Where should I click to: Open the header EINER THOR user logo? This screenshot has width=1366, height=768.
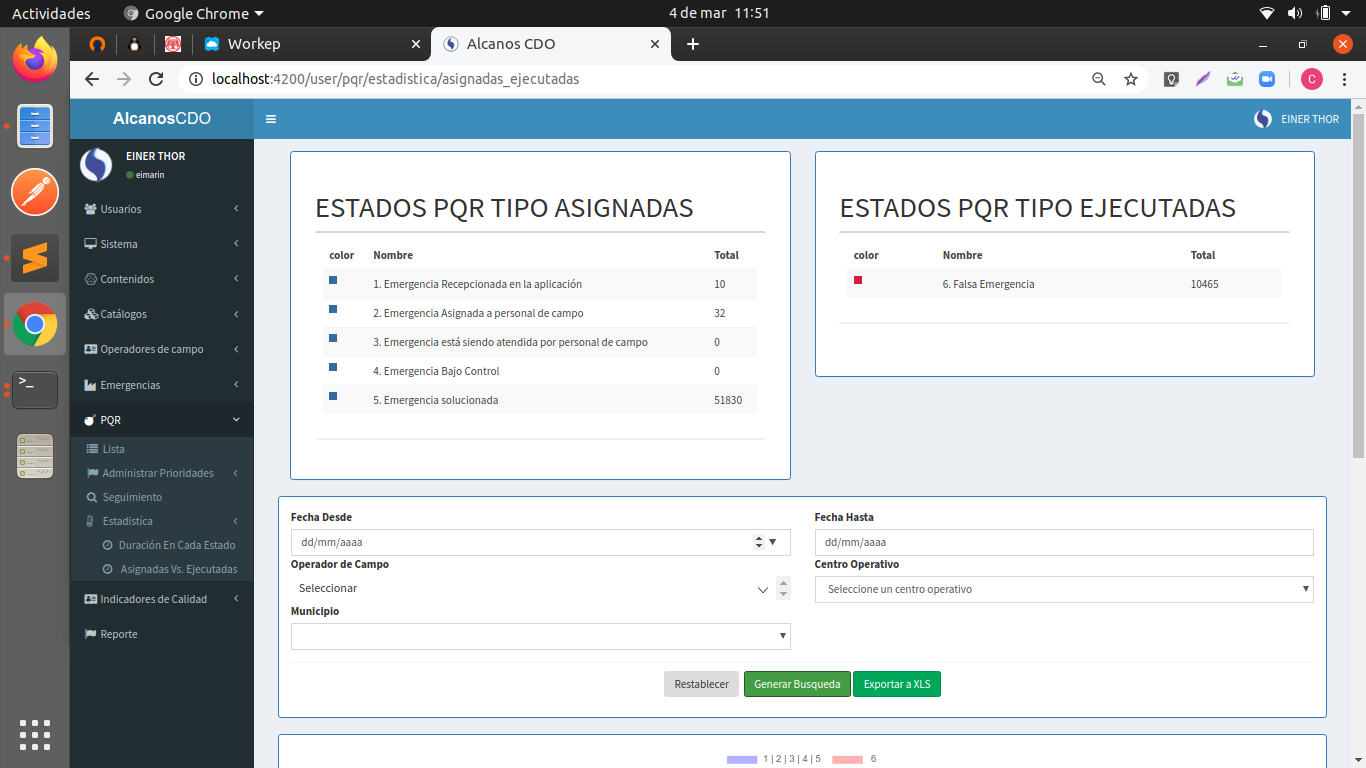point(1263,119)
